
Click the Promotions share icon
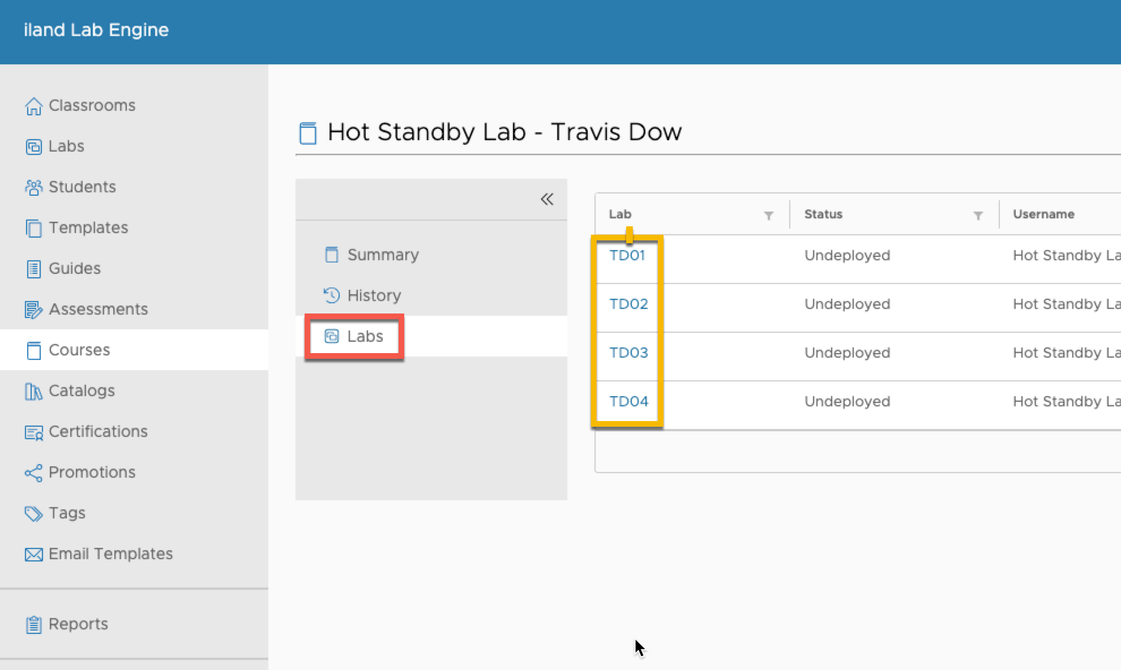(34, 473)
